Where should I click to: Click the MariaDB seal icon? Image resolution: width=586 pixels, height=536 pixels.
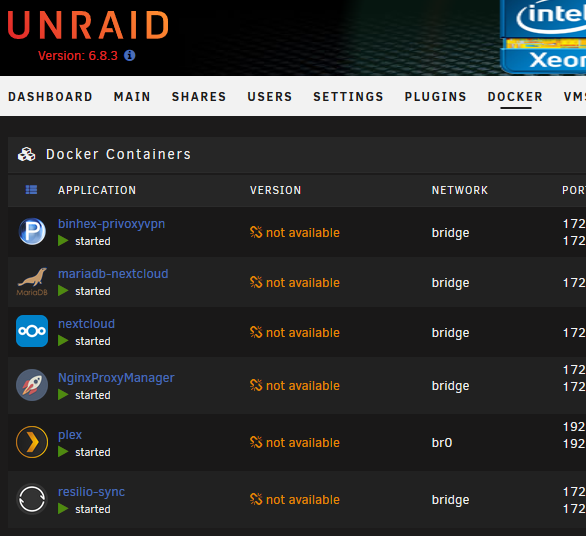tap(32, 282)
